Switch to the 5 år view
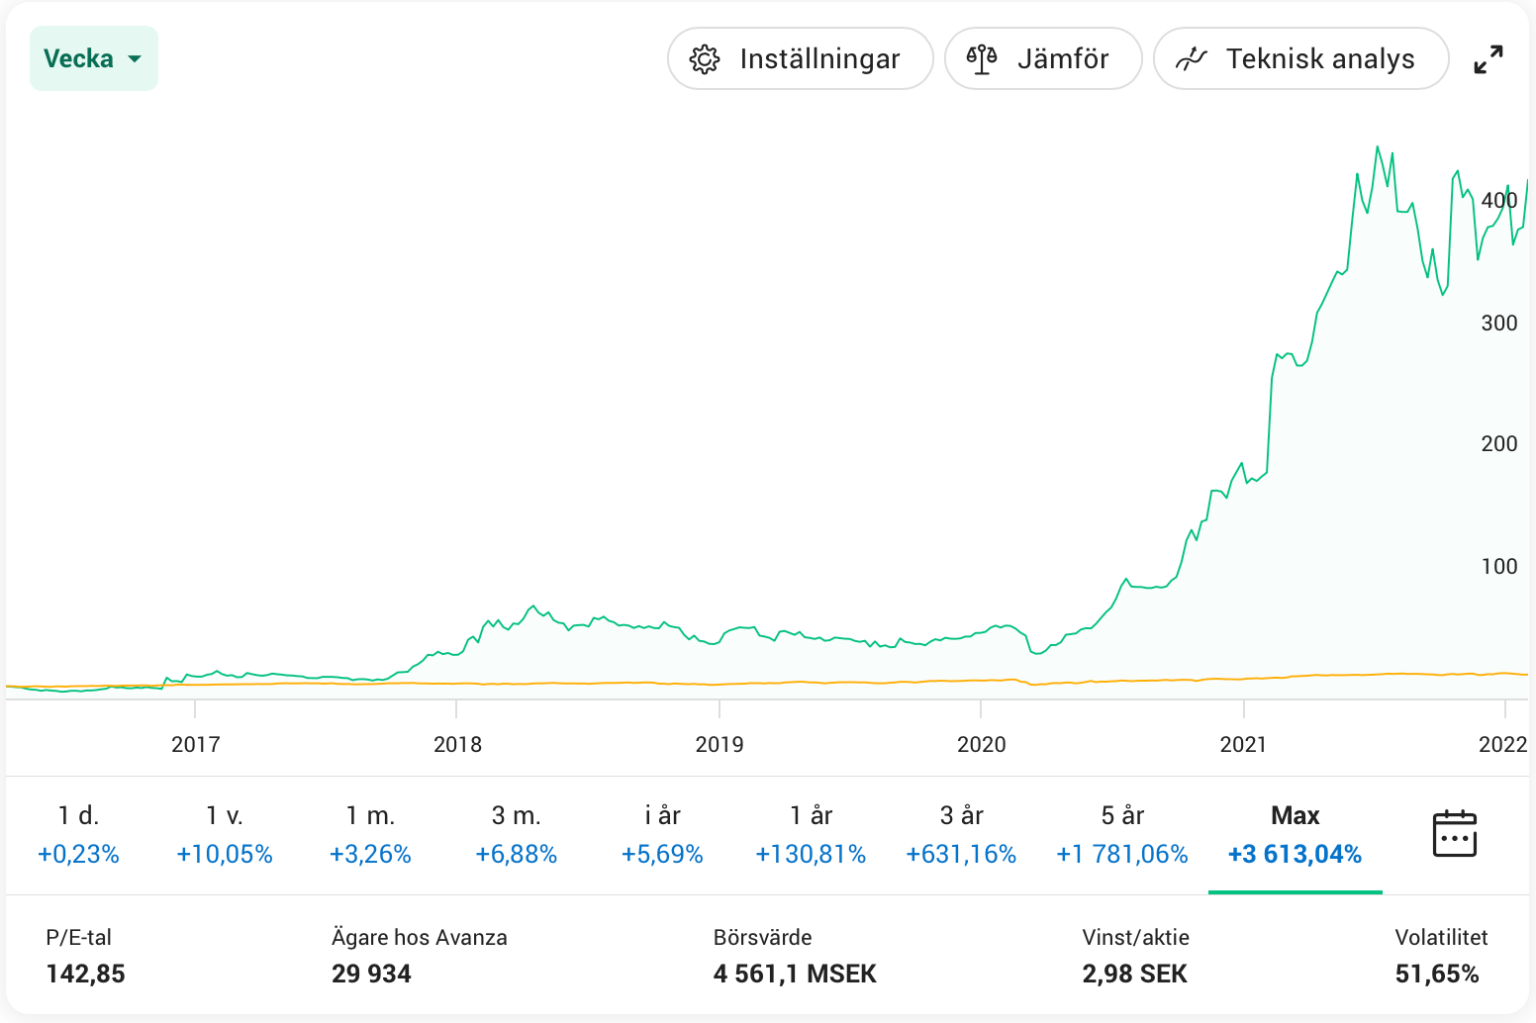The height and width of the screenshot is (1023, 1536). tap(1121, 833)
